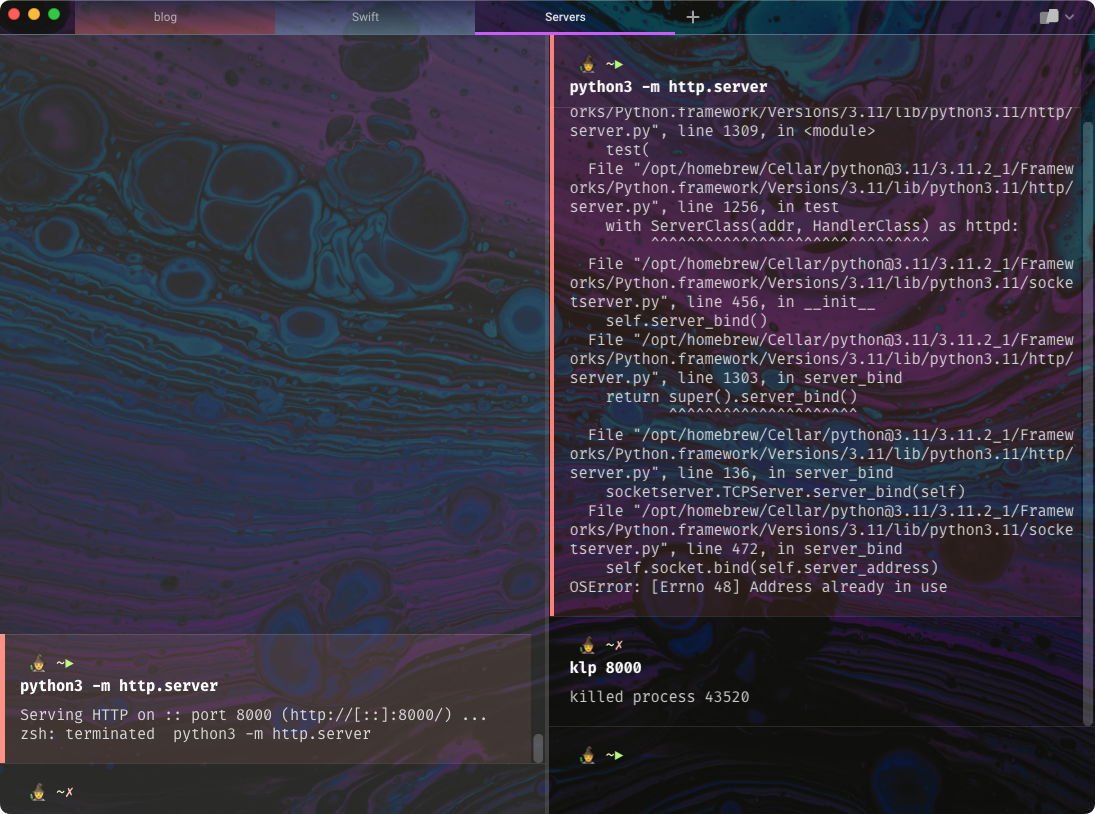Focus the left pane's bottom input prompt
The image size is (1095, 814).
click(x=280, y=792)
